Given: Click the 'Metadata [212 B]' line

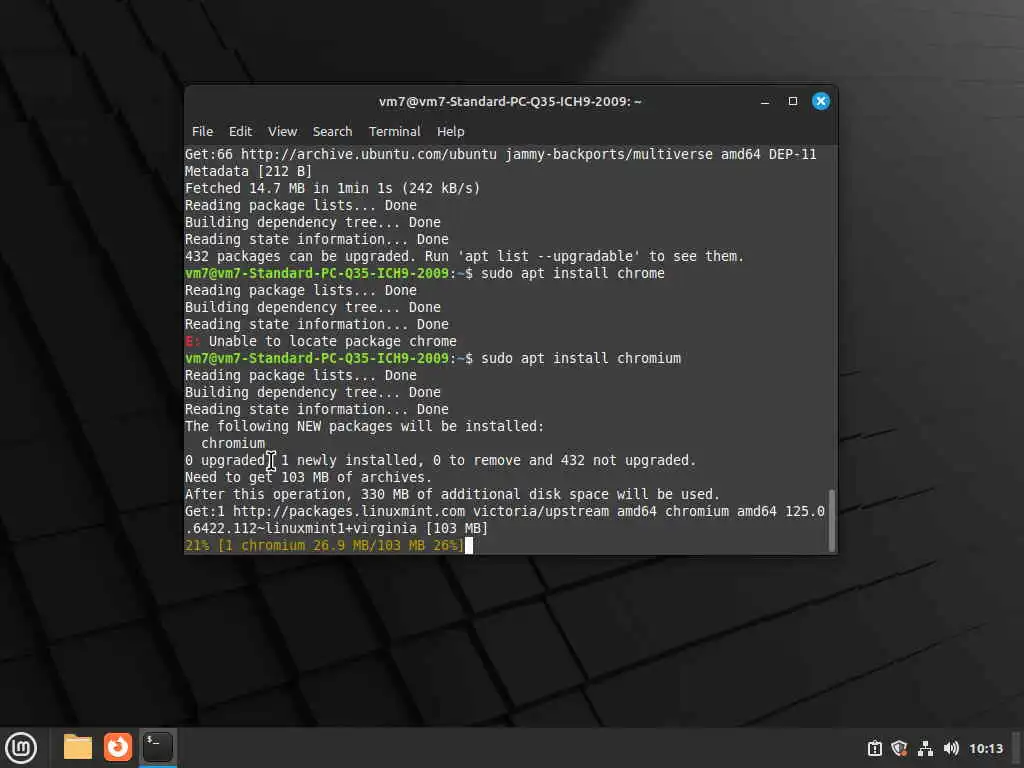Looking at the screenshot, I should (248, 171).
